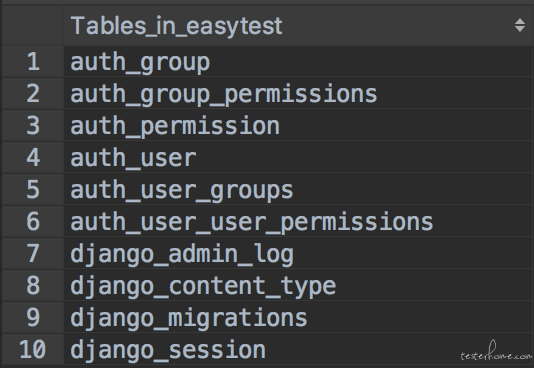Select the auth_user_groups cell
Image resolution: width=534 pixels, height=368 pixels.
tap(297, 190)
